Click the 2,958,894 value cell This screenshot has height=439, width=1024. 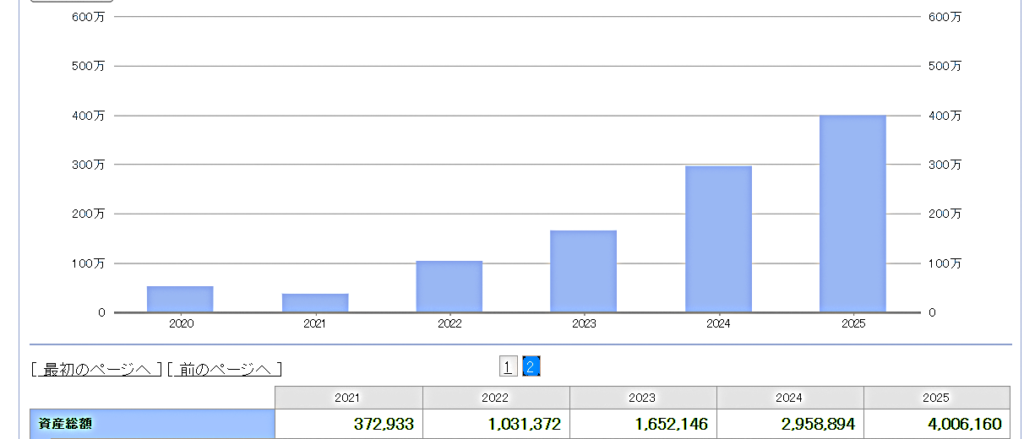tap(789, 424)
